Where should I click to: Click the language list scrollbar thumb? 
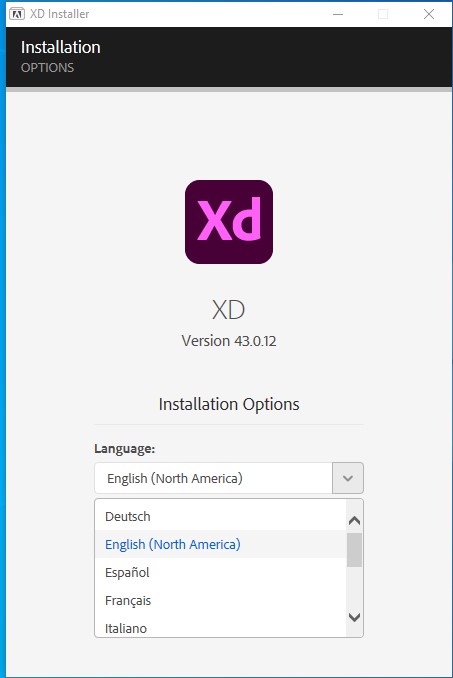pos(354,550)
